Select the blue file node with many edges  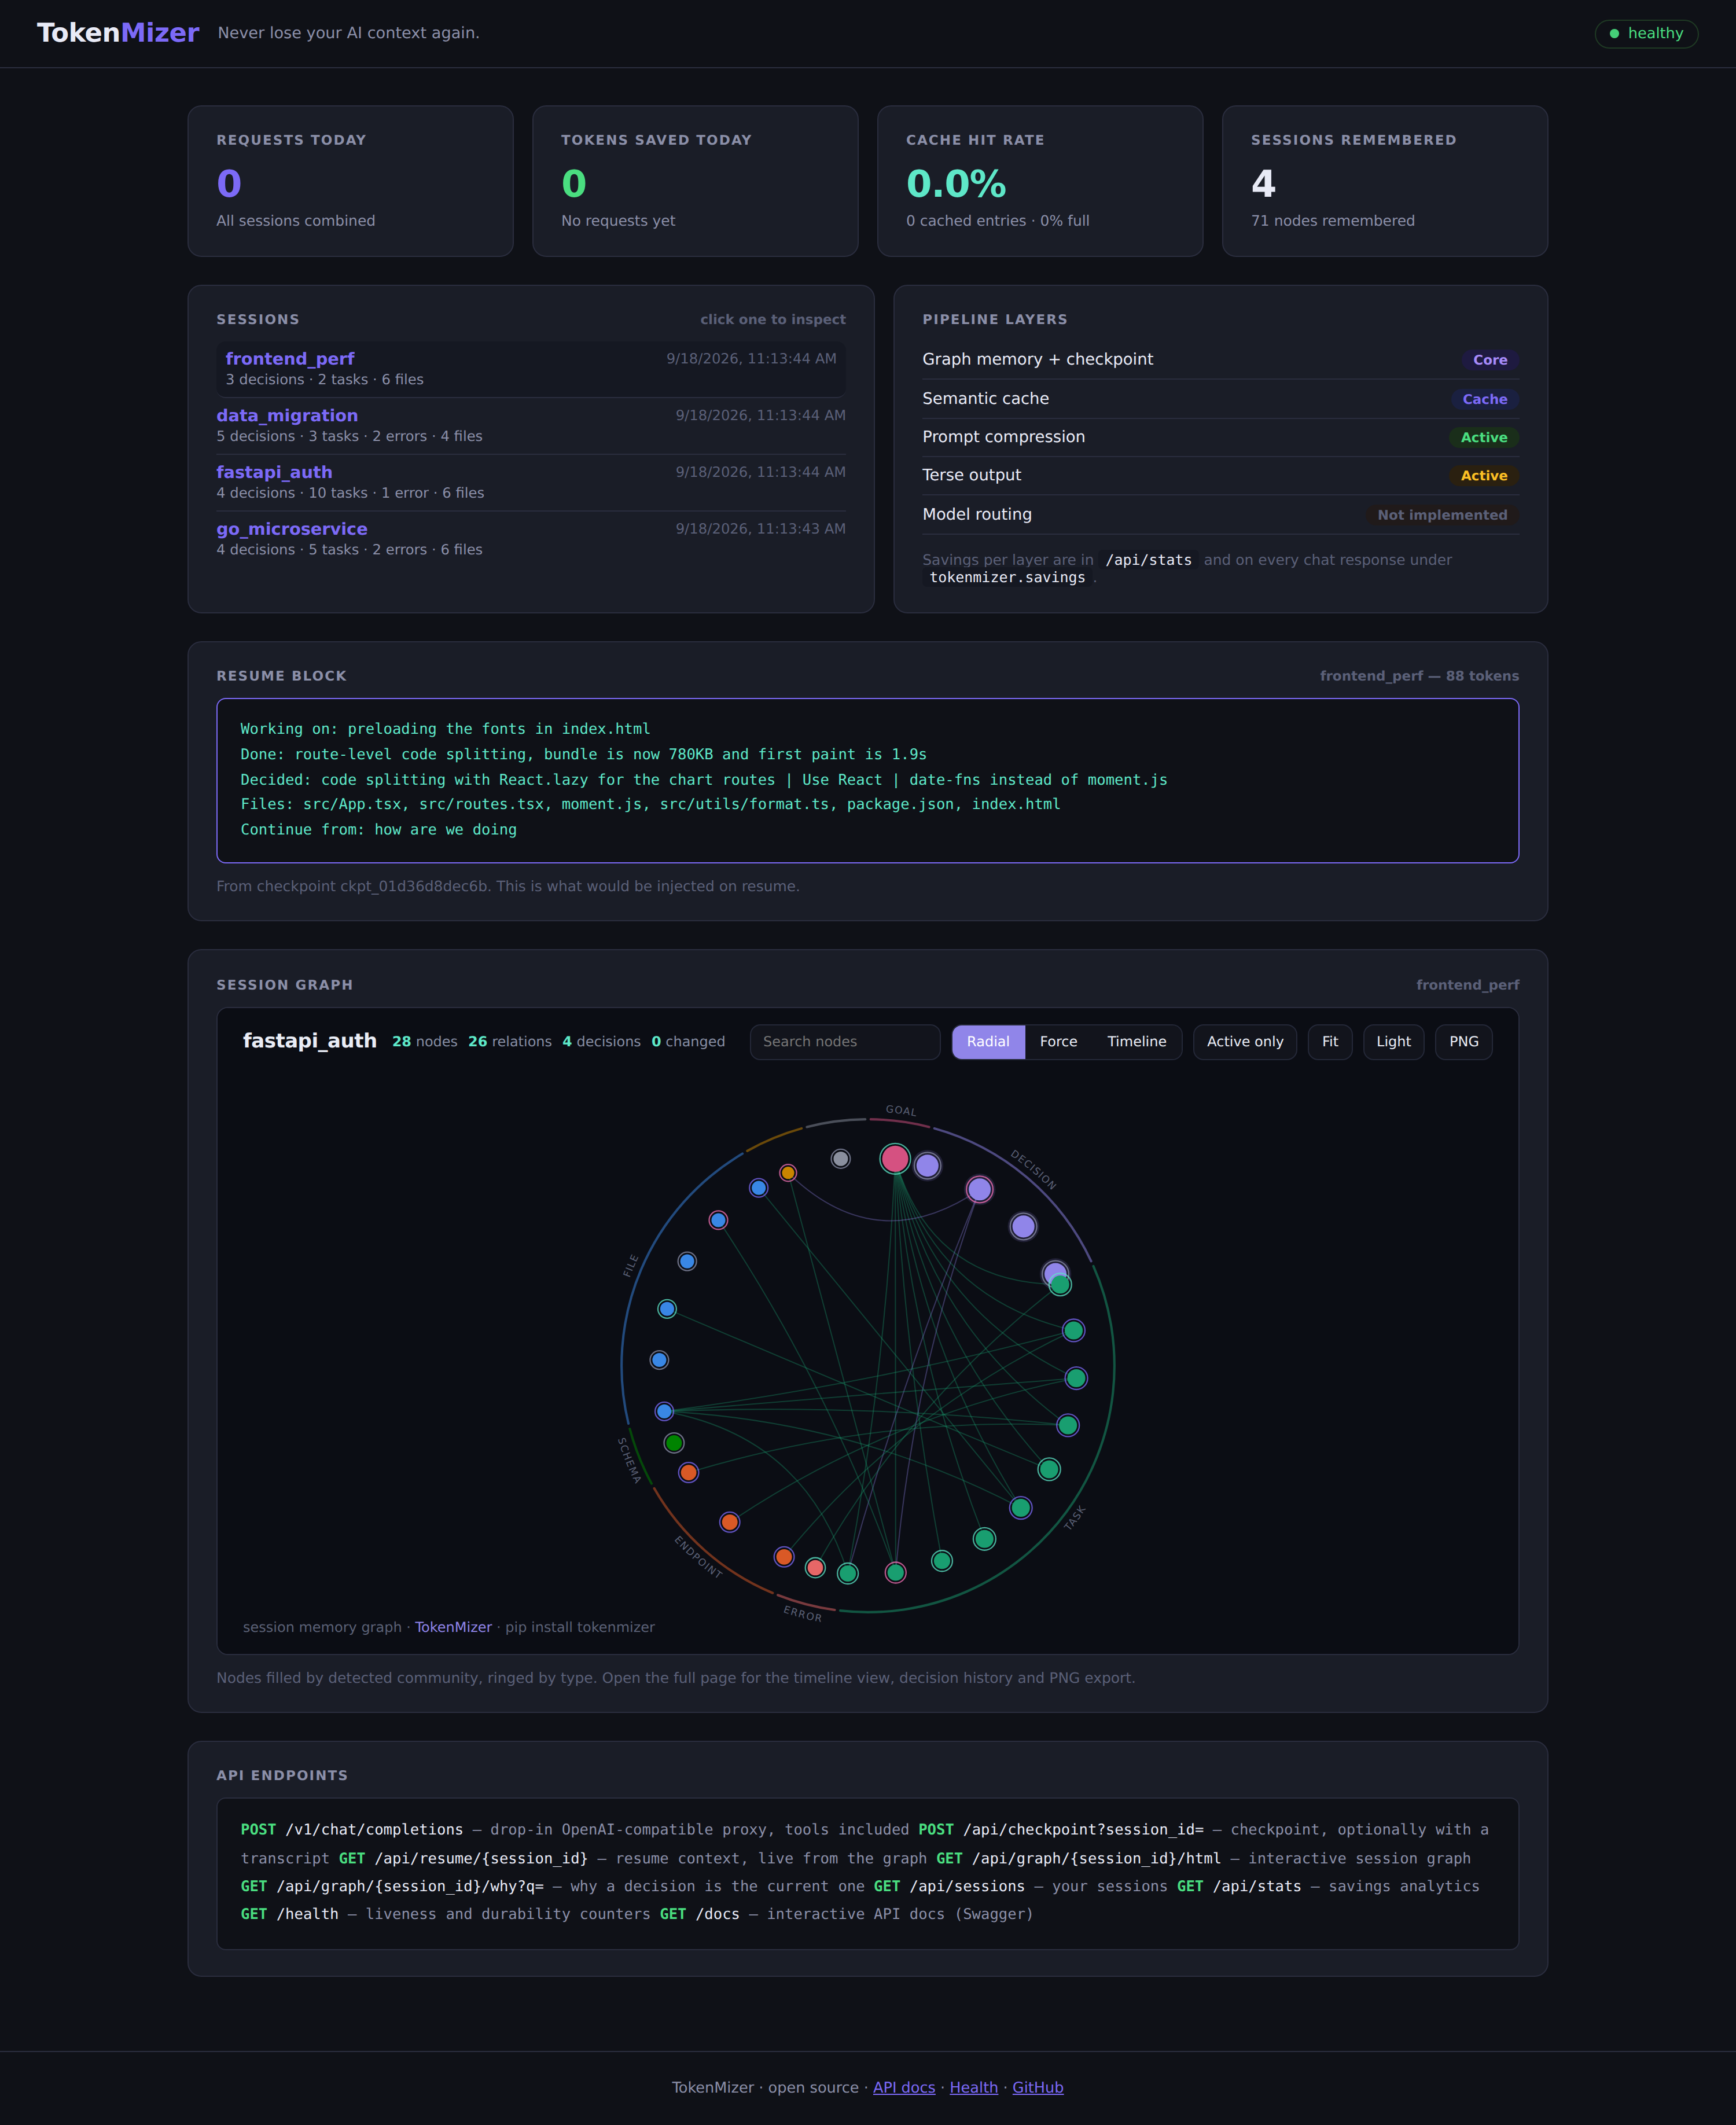pyautogui.click(x=664, y=1411)
